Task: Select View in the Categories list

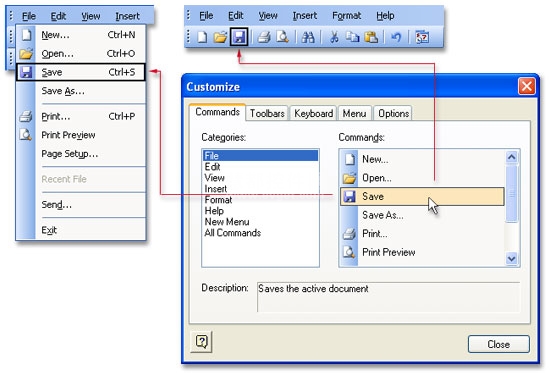Action: point(261,178)
